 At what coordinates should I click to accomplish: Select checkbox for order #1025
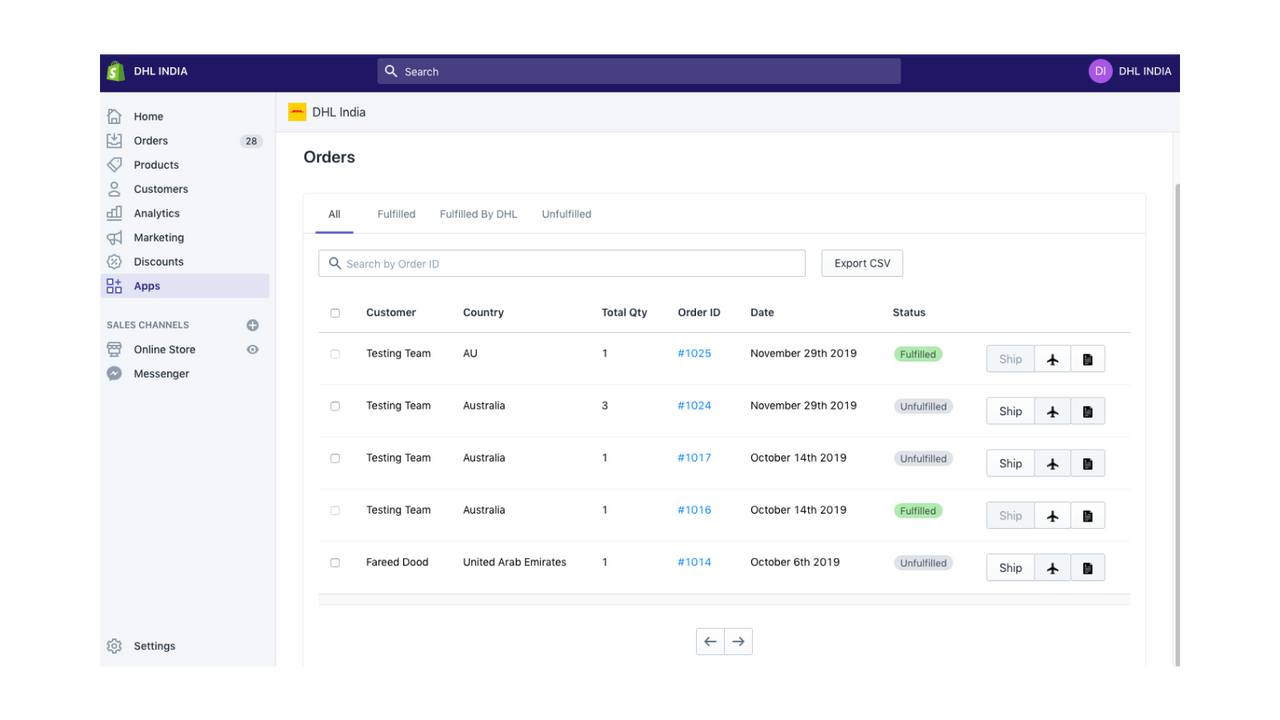point(335,354)
